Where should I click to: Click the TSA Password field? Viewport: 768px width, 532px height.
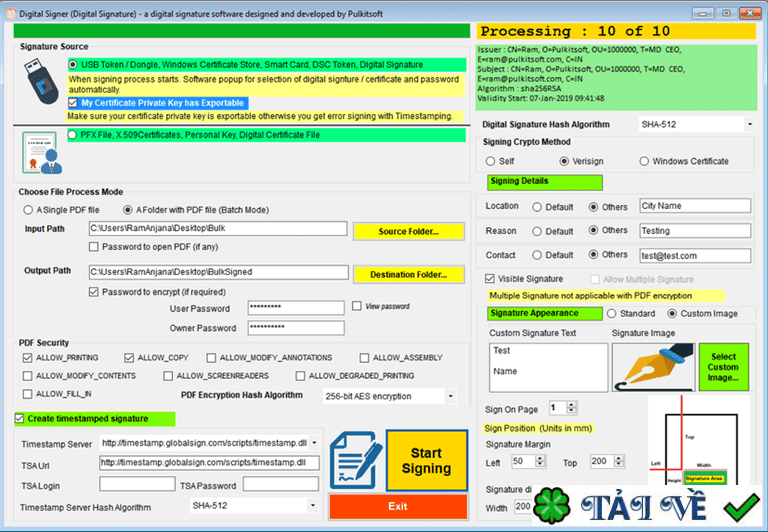(281, 484)
